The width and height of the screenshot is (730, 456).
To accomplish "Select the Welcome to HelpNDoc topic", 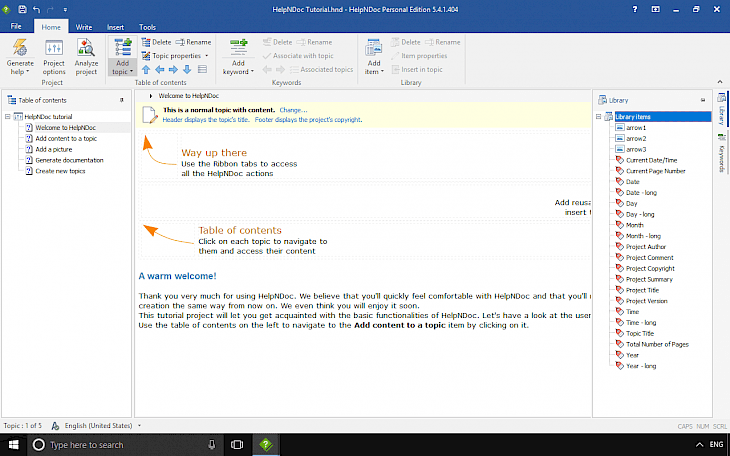I will 66,128.
